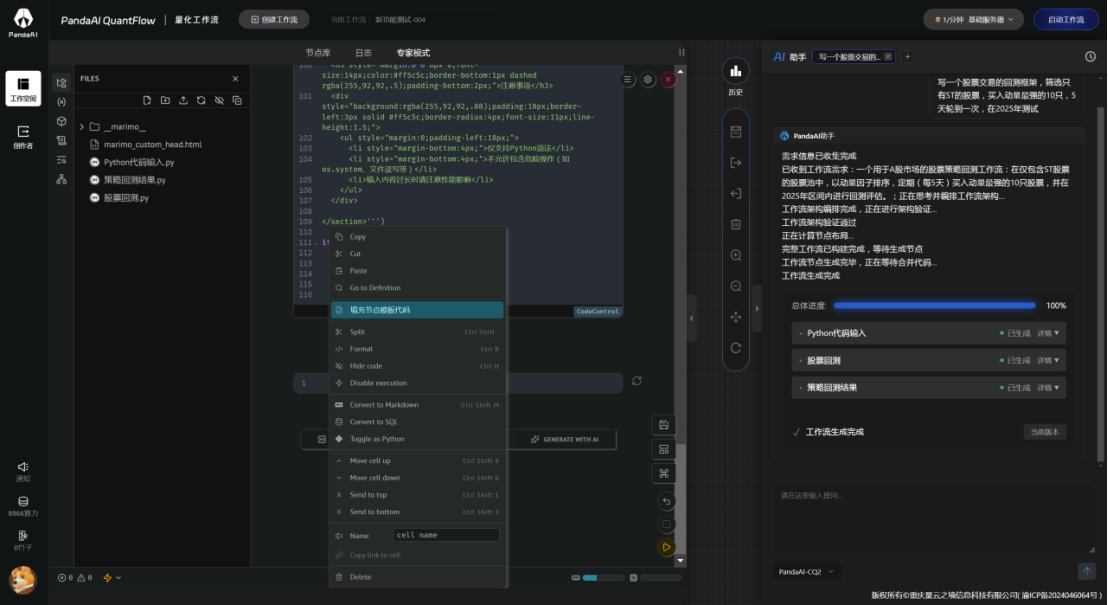Viewport: 1108px width, 605px height.
Task: Select Convert to Markdown menu item
Action: (x=417, y=405)
